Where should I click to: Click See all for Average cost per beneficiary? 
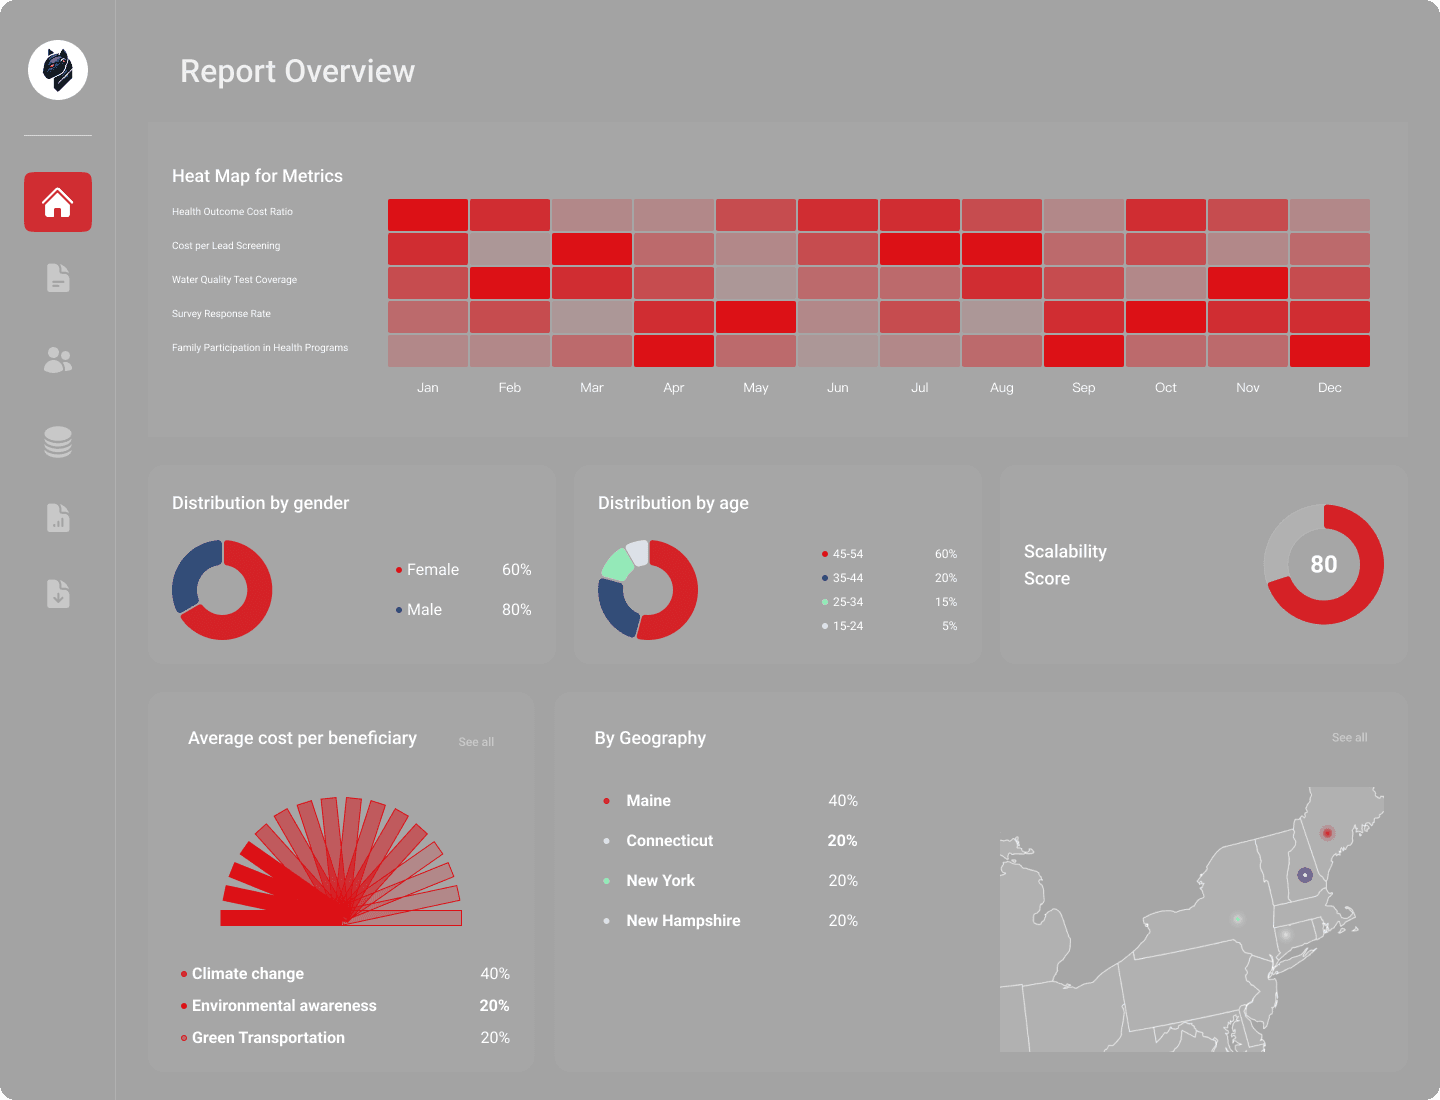pyautogui.click(x=476, y=742)
